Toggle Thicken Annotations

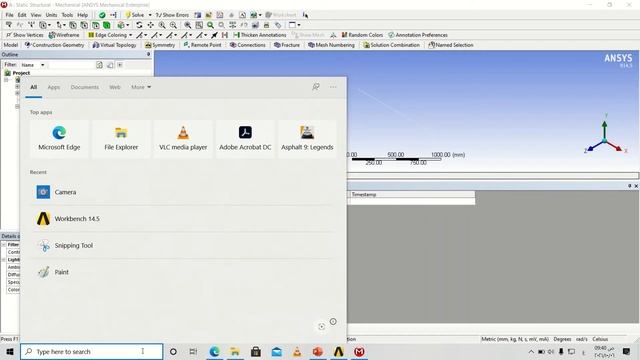point(260,35)
